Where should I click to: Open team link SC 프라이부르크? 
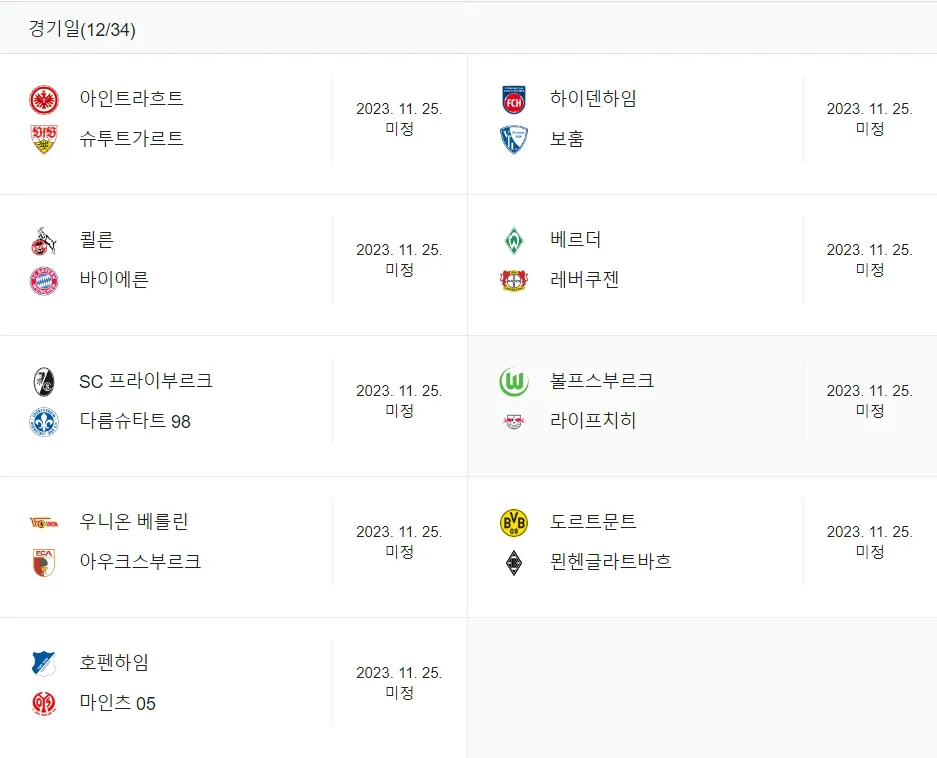[x=146, y=381]
